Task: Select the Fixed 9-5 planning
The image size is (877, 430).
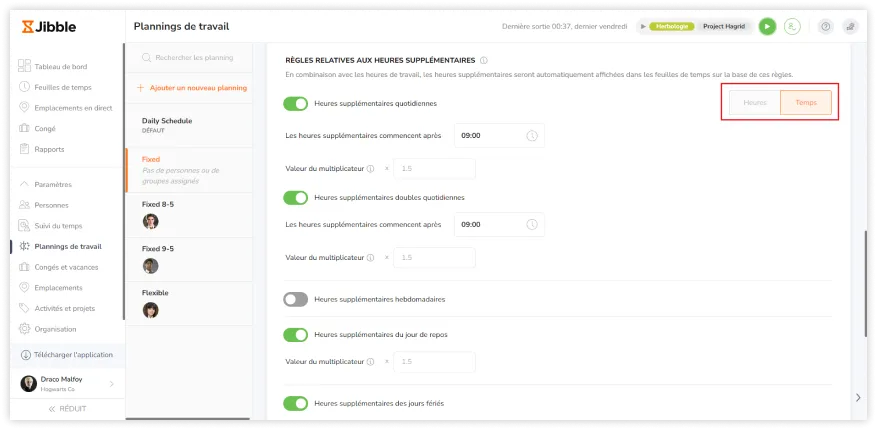Action: [189, 259]
